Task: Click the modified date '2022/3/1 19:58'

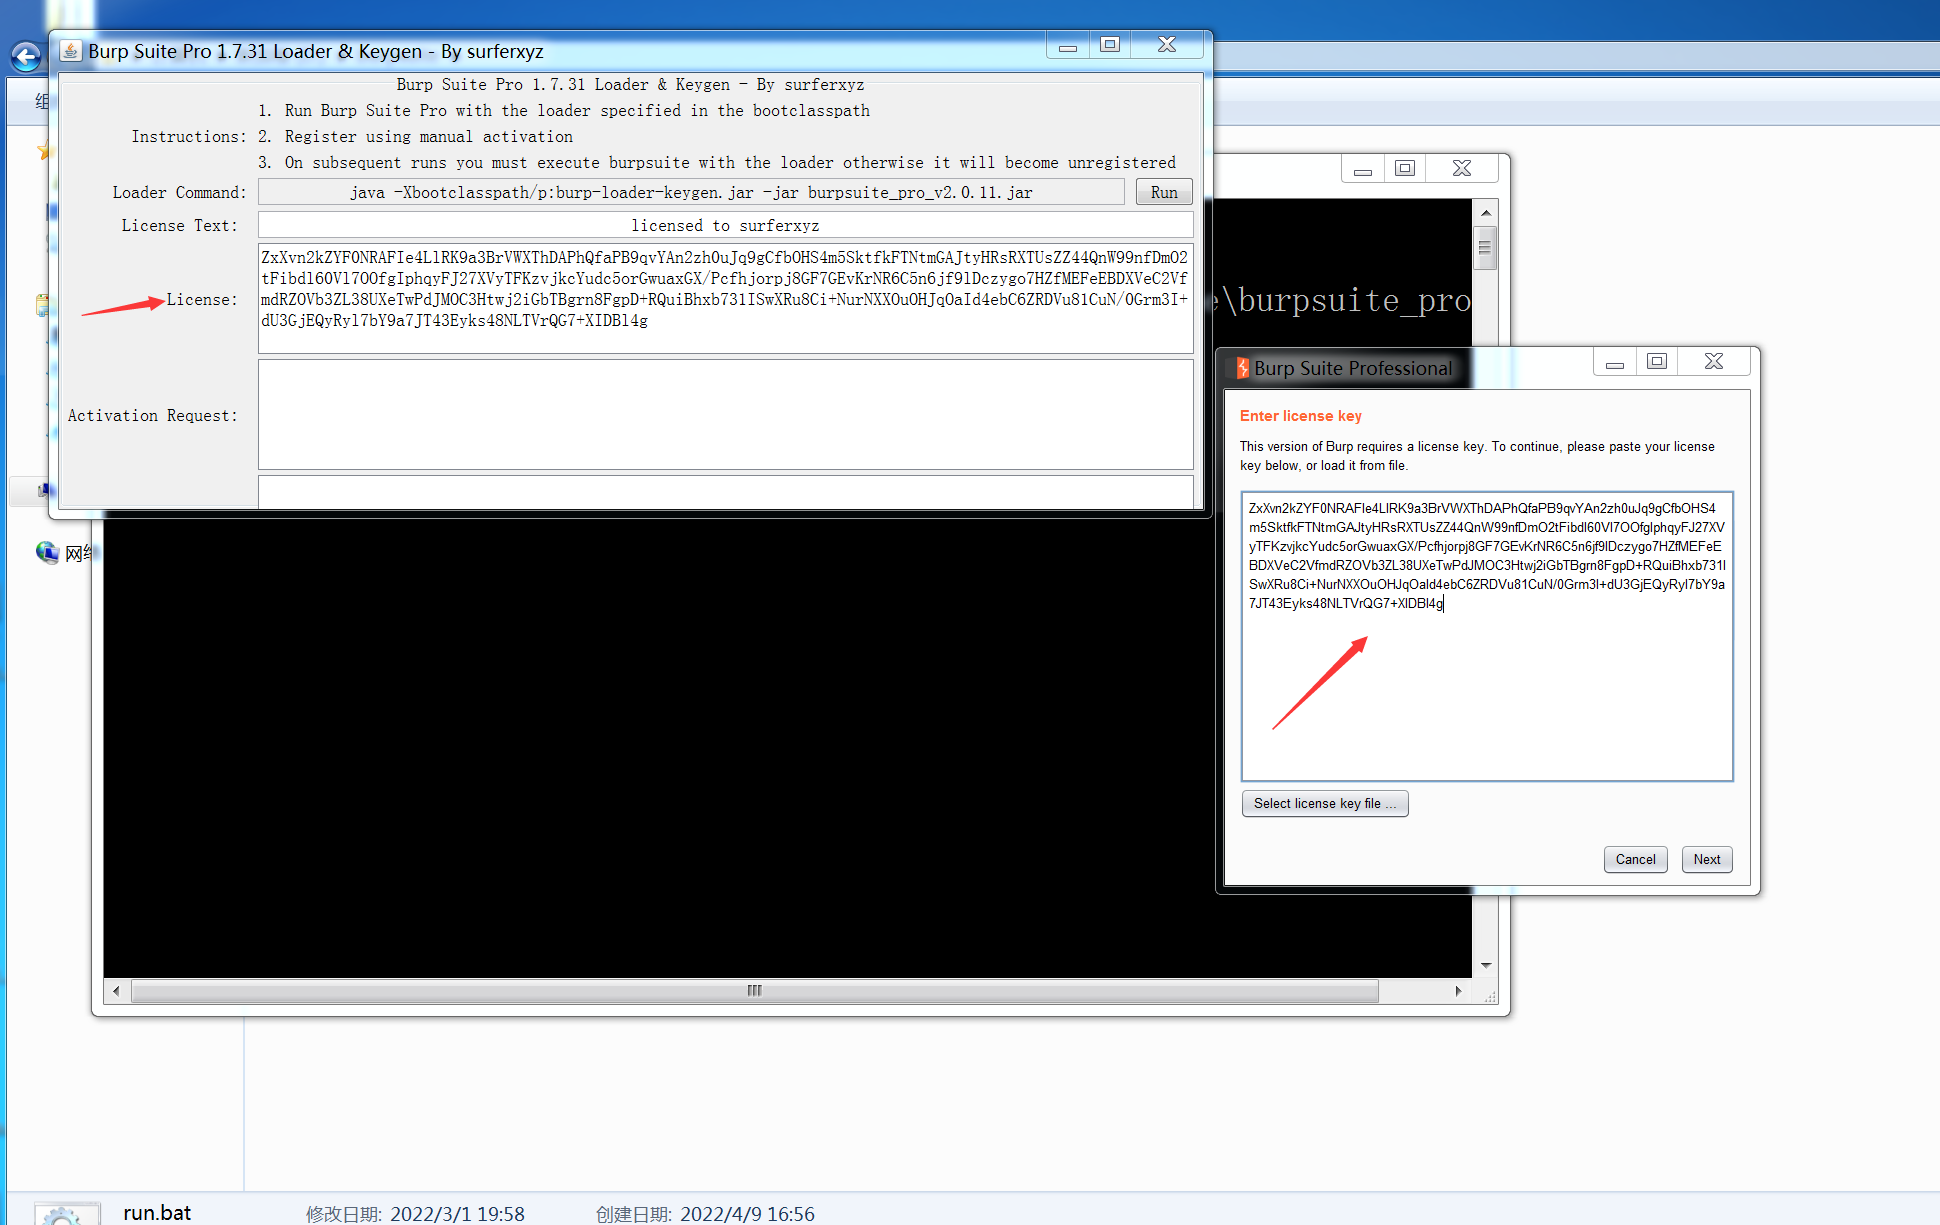Action: [x=457, y=1214]
